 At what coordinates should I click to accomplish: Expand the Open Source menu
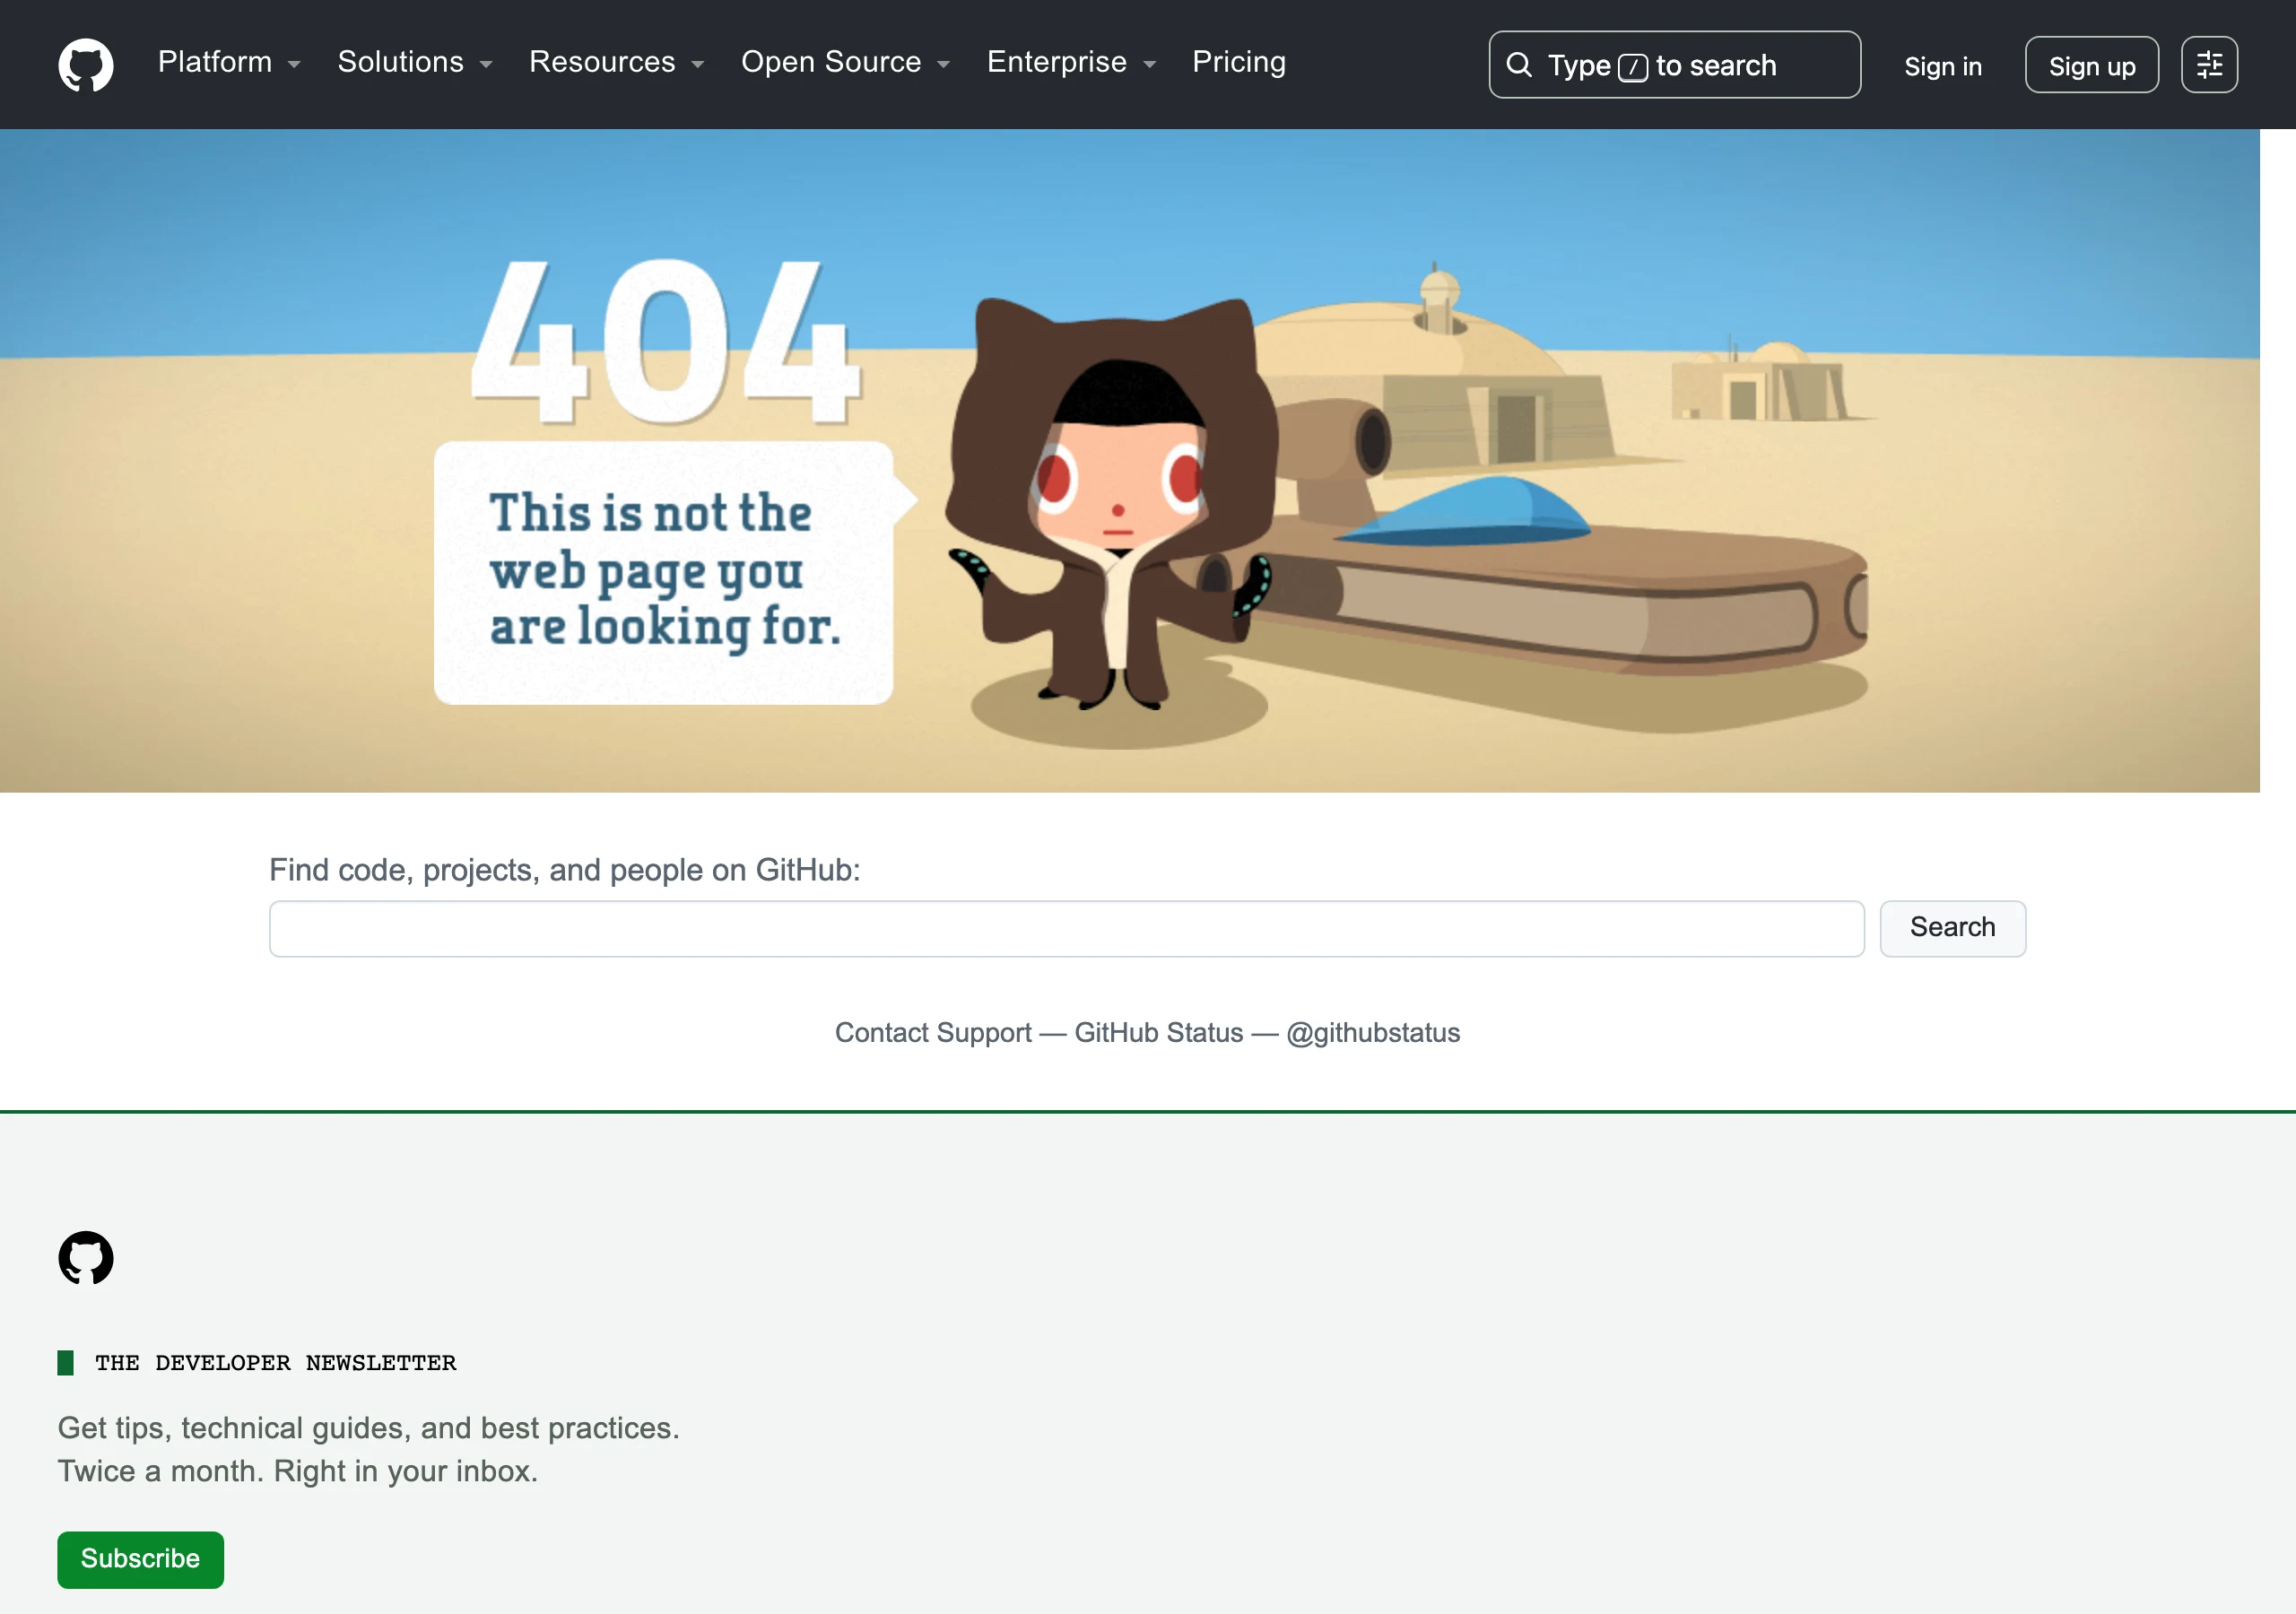click(846, 62)
